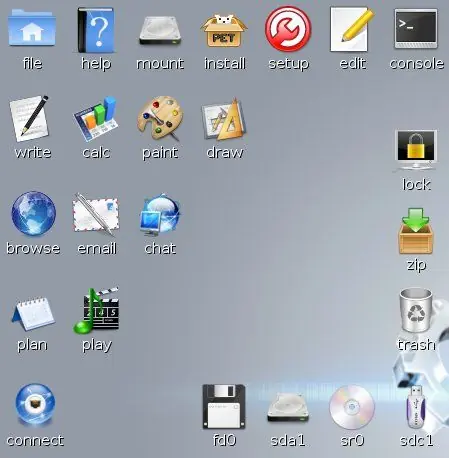This screenshot has width=449, height=458.
Task: Open the zip archiver icon
Action: (416, 231)
